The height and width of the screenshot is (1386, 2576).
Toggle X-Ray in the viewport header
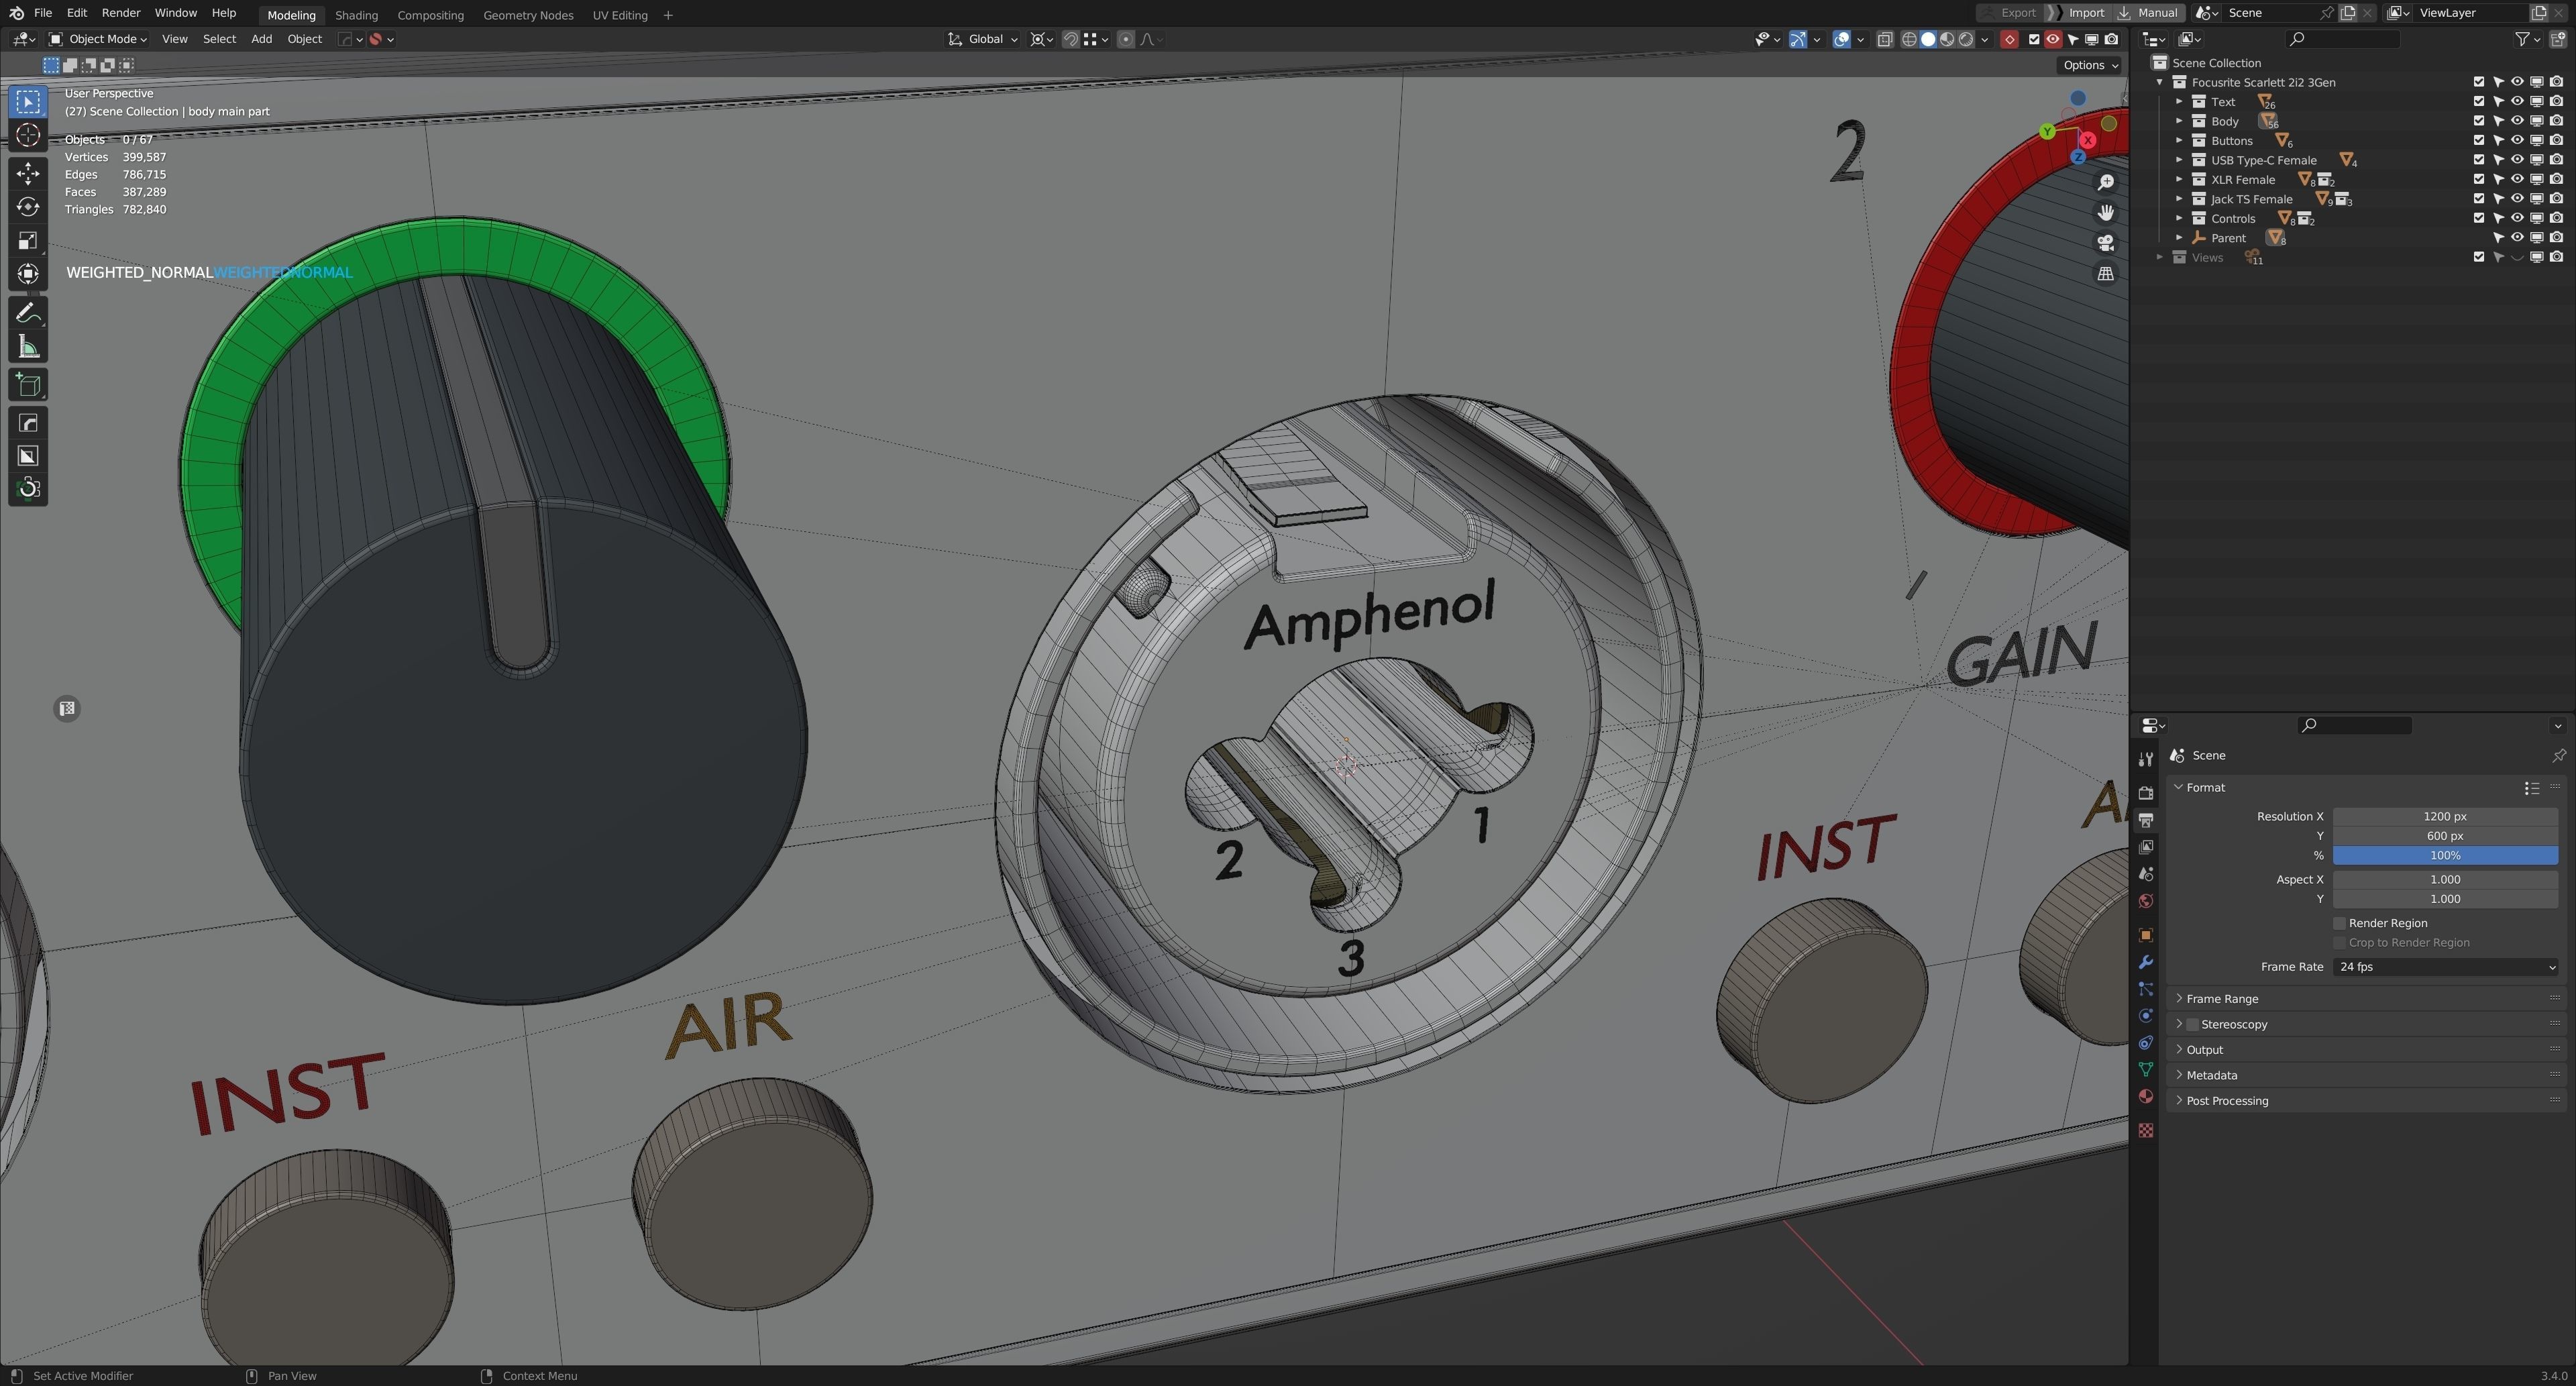coord(1885,39)
